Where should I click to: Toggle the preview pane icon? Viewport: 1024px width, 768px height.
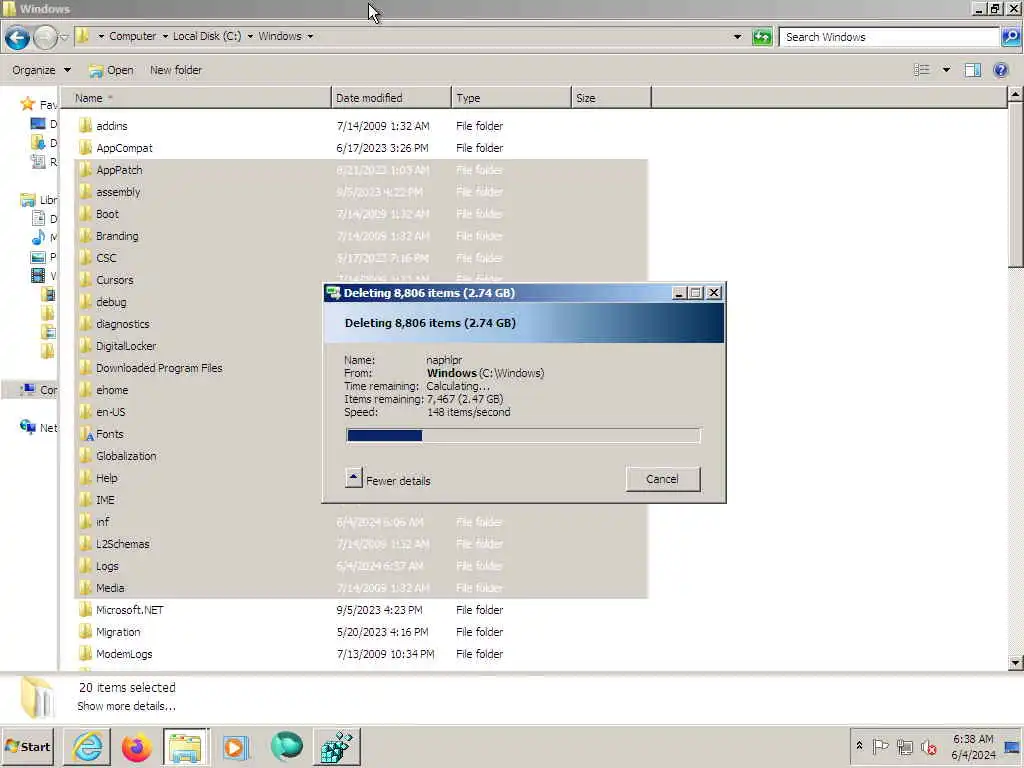tap(972, 70)
